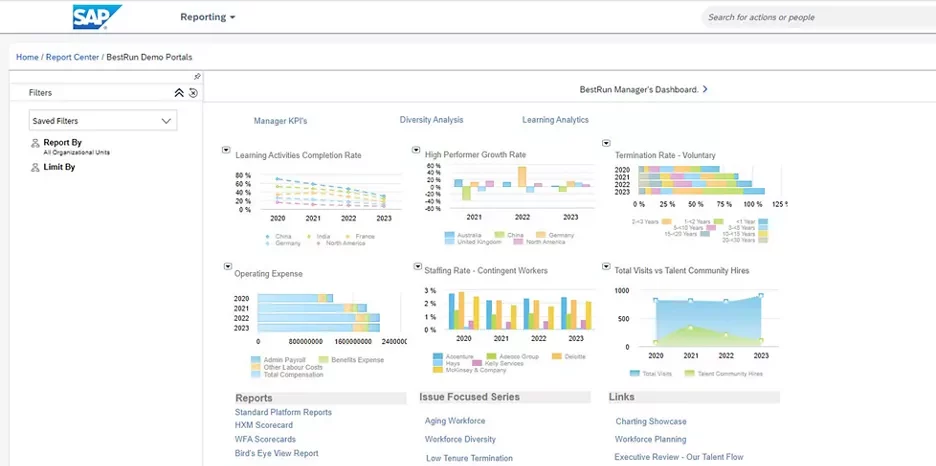Click the Report By person icon
This screenshot has width=936, height=466.
pyautogui.click(x=35, y=144)
